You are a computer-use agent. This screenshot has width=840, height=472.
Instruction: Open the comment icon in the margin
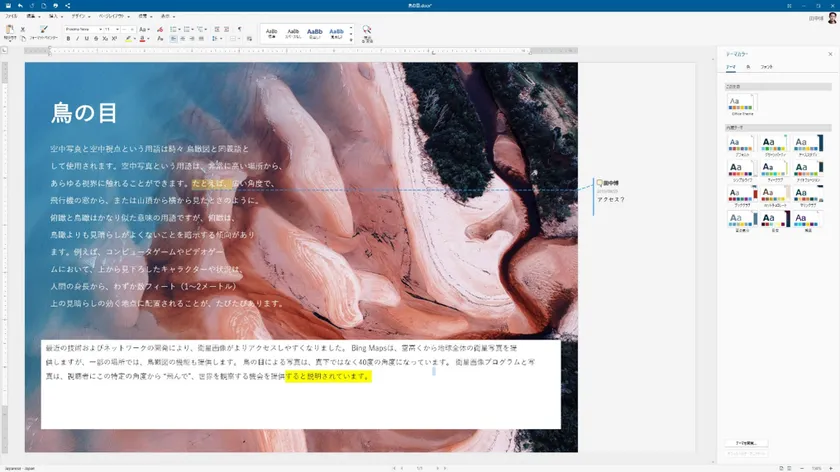(599, 183)
